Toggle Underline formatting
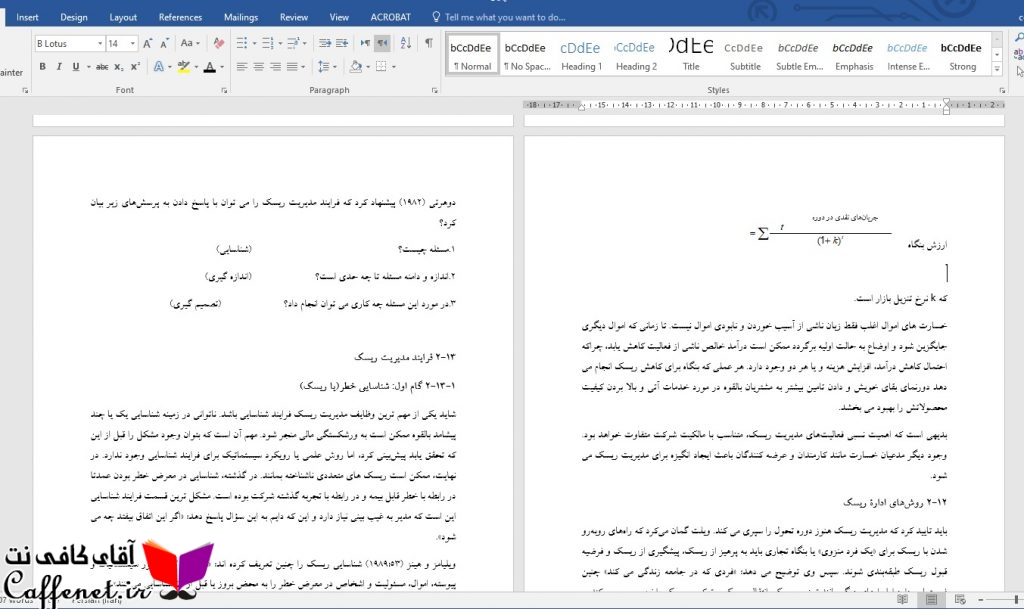The image size is (1024, 609). pyautogui.click(x=76, y=67)
